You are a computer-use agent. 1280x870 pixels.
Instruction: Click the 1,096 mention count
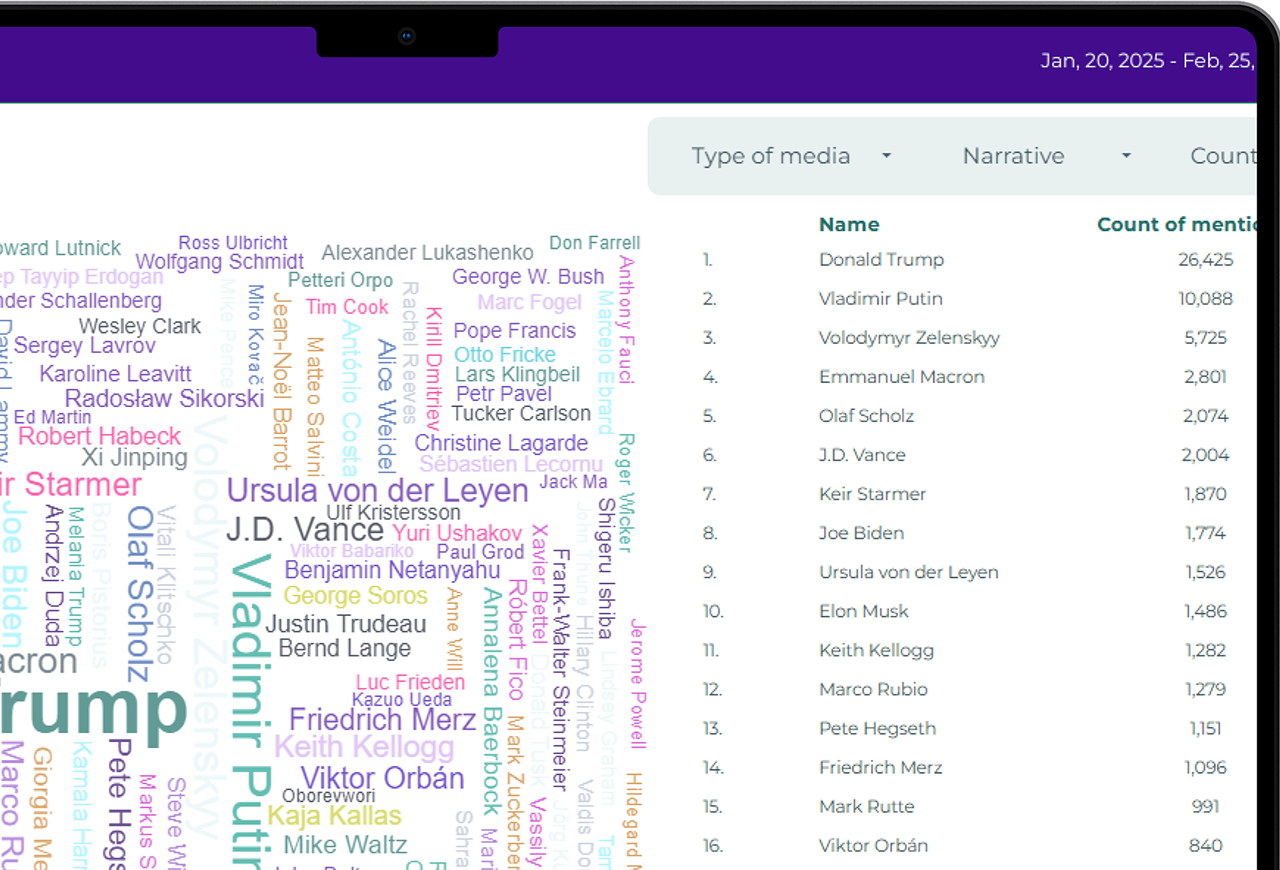pyautogui.click(x=1206, y=767)
